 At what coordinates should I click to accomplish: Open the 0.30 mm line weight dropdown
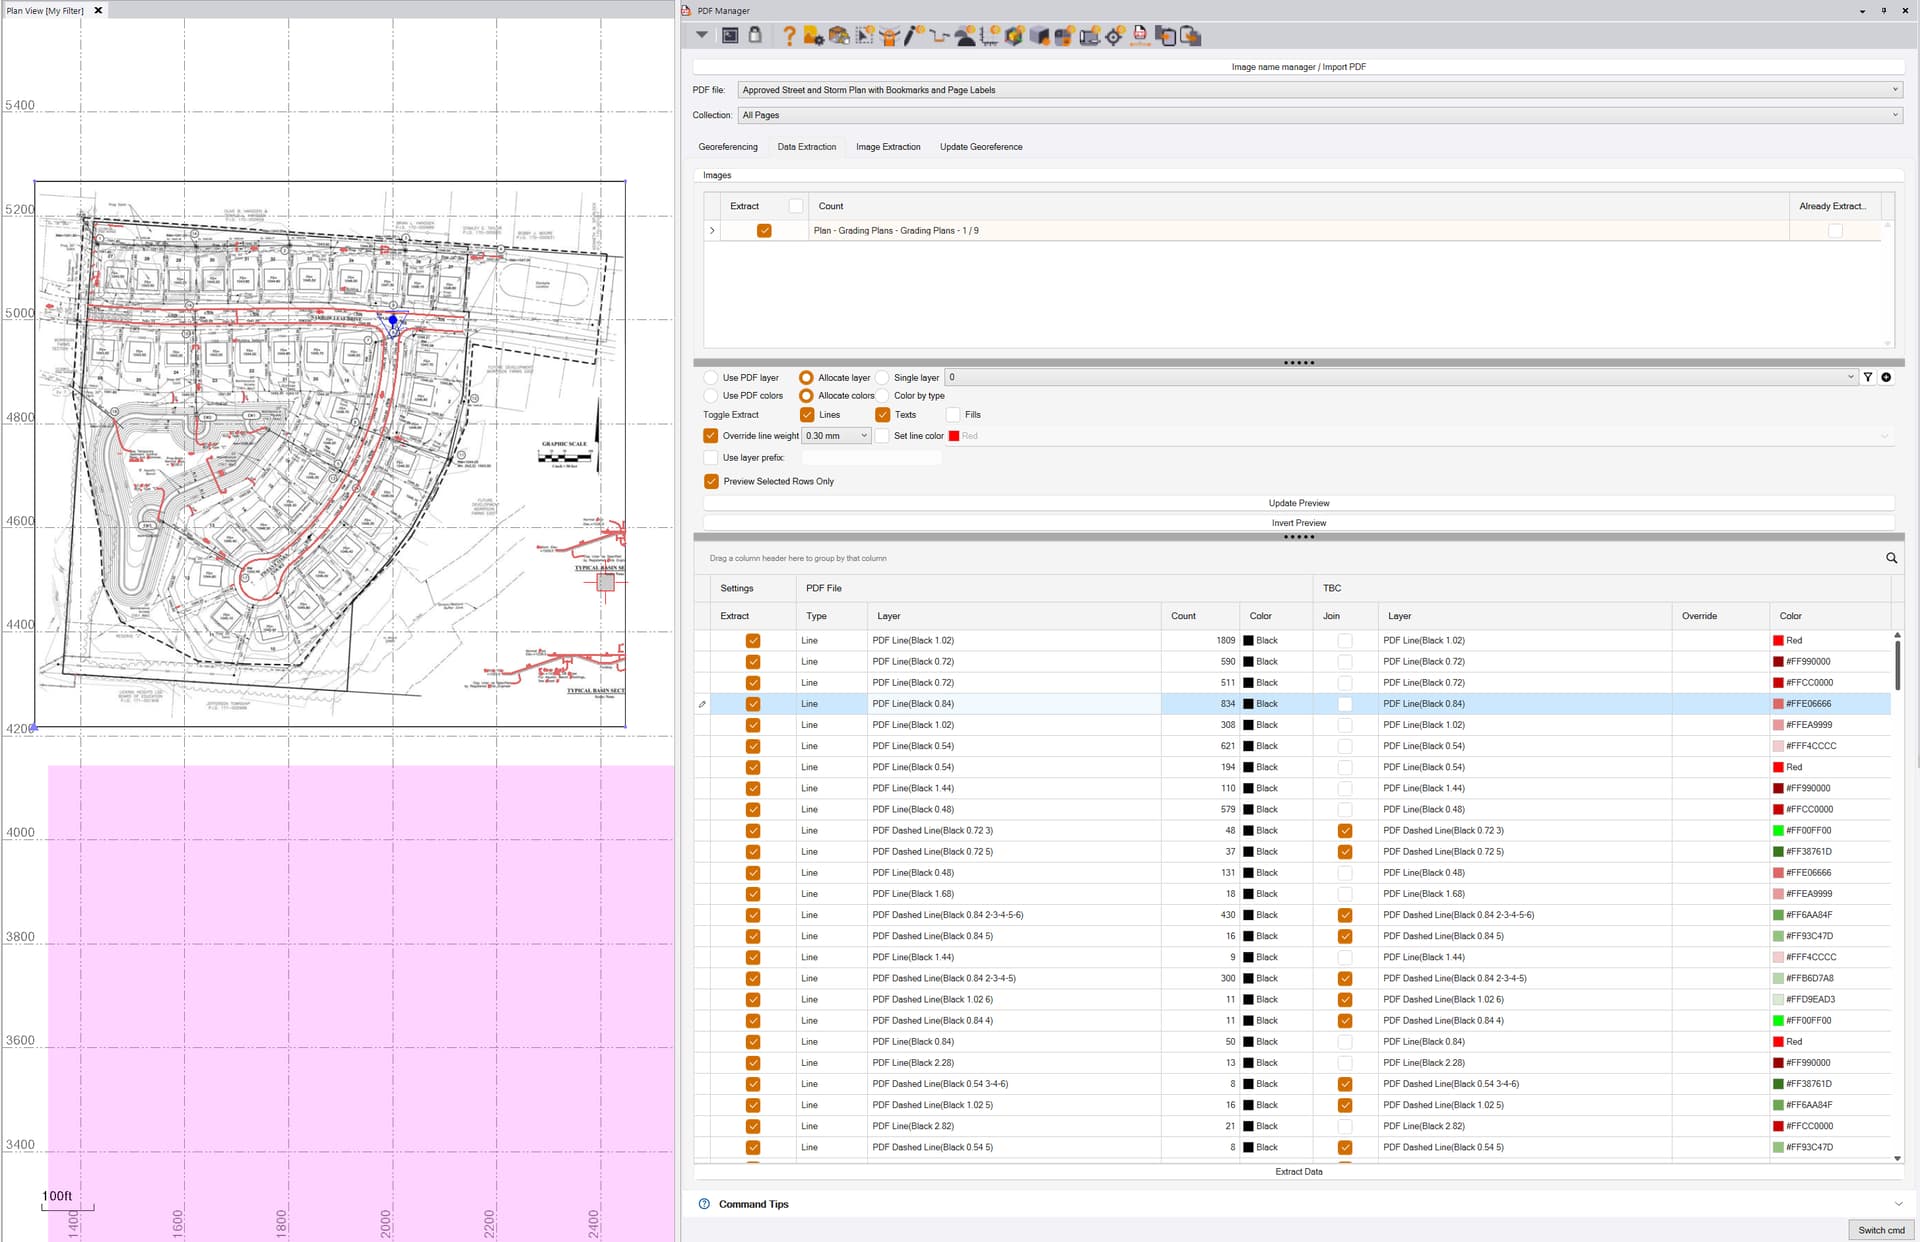tap(864, 436)
